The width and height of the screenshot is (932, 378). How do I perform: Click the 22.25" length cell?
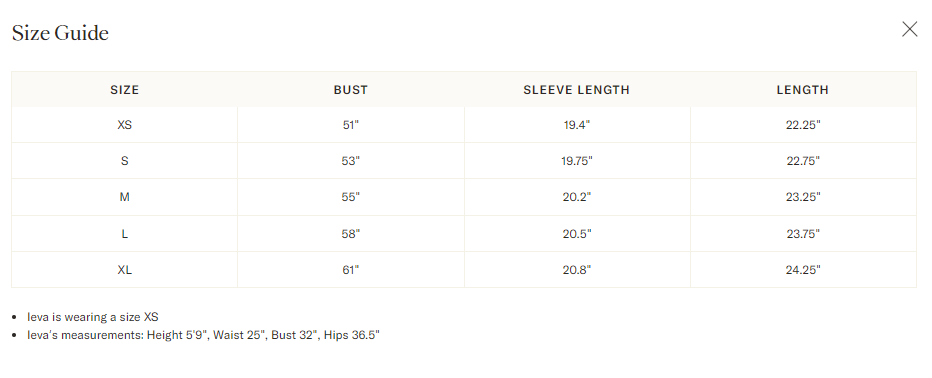tap(803, 125)
